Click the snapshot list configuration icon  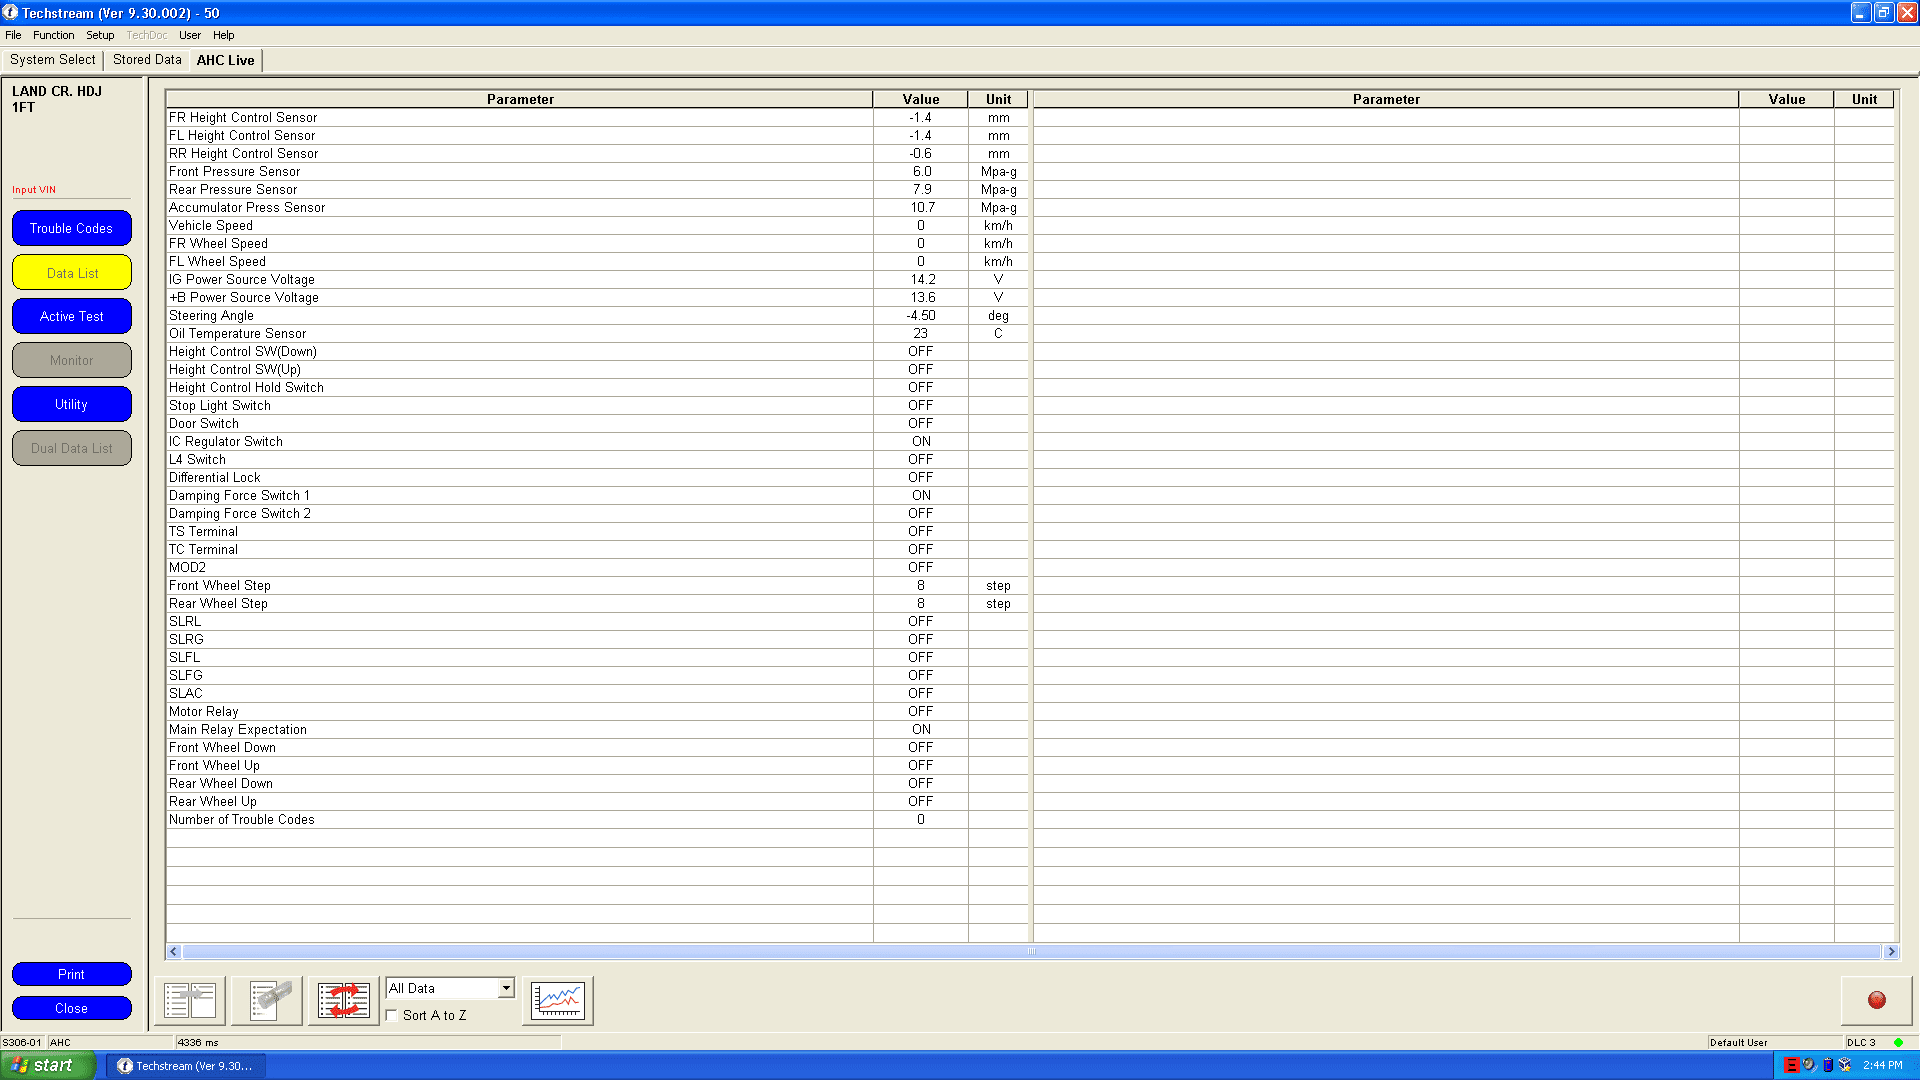point(267,1000)
